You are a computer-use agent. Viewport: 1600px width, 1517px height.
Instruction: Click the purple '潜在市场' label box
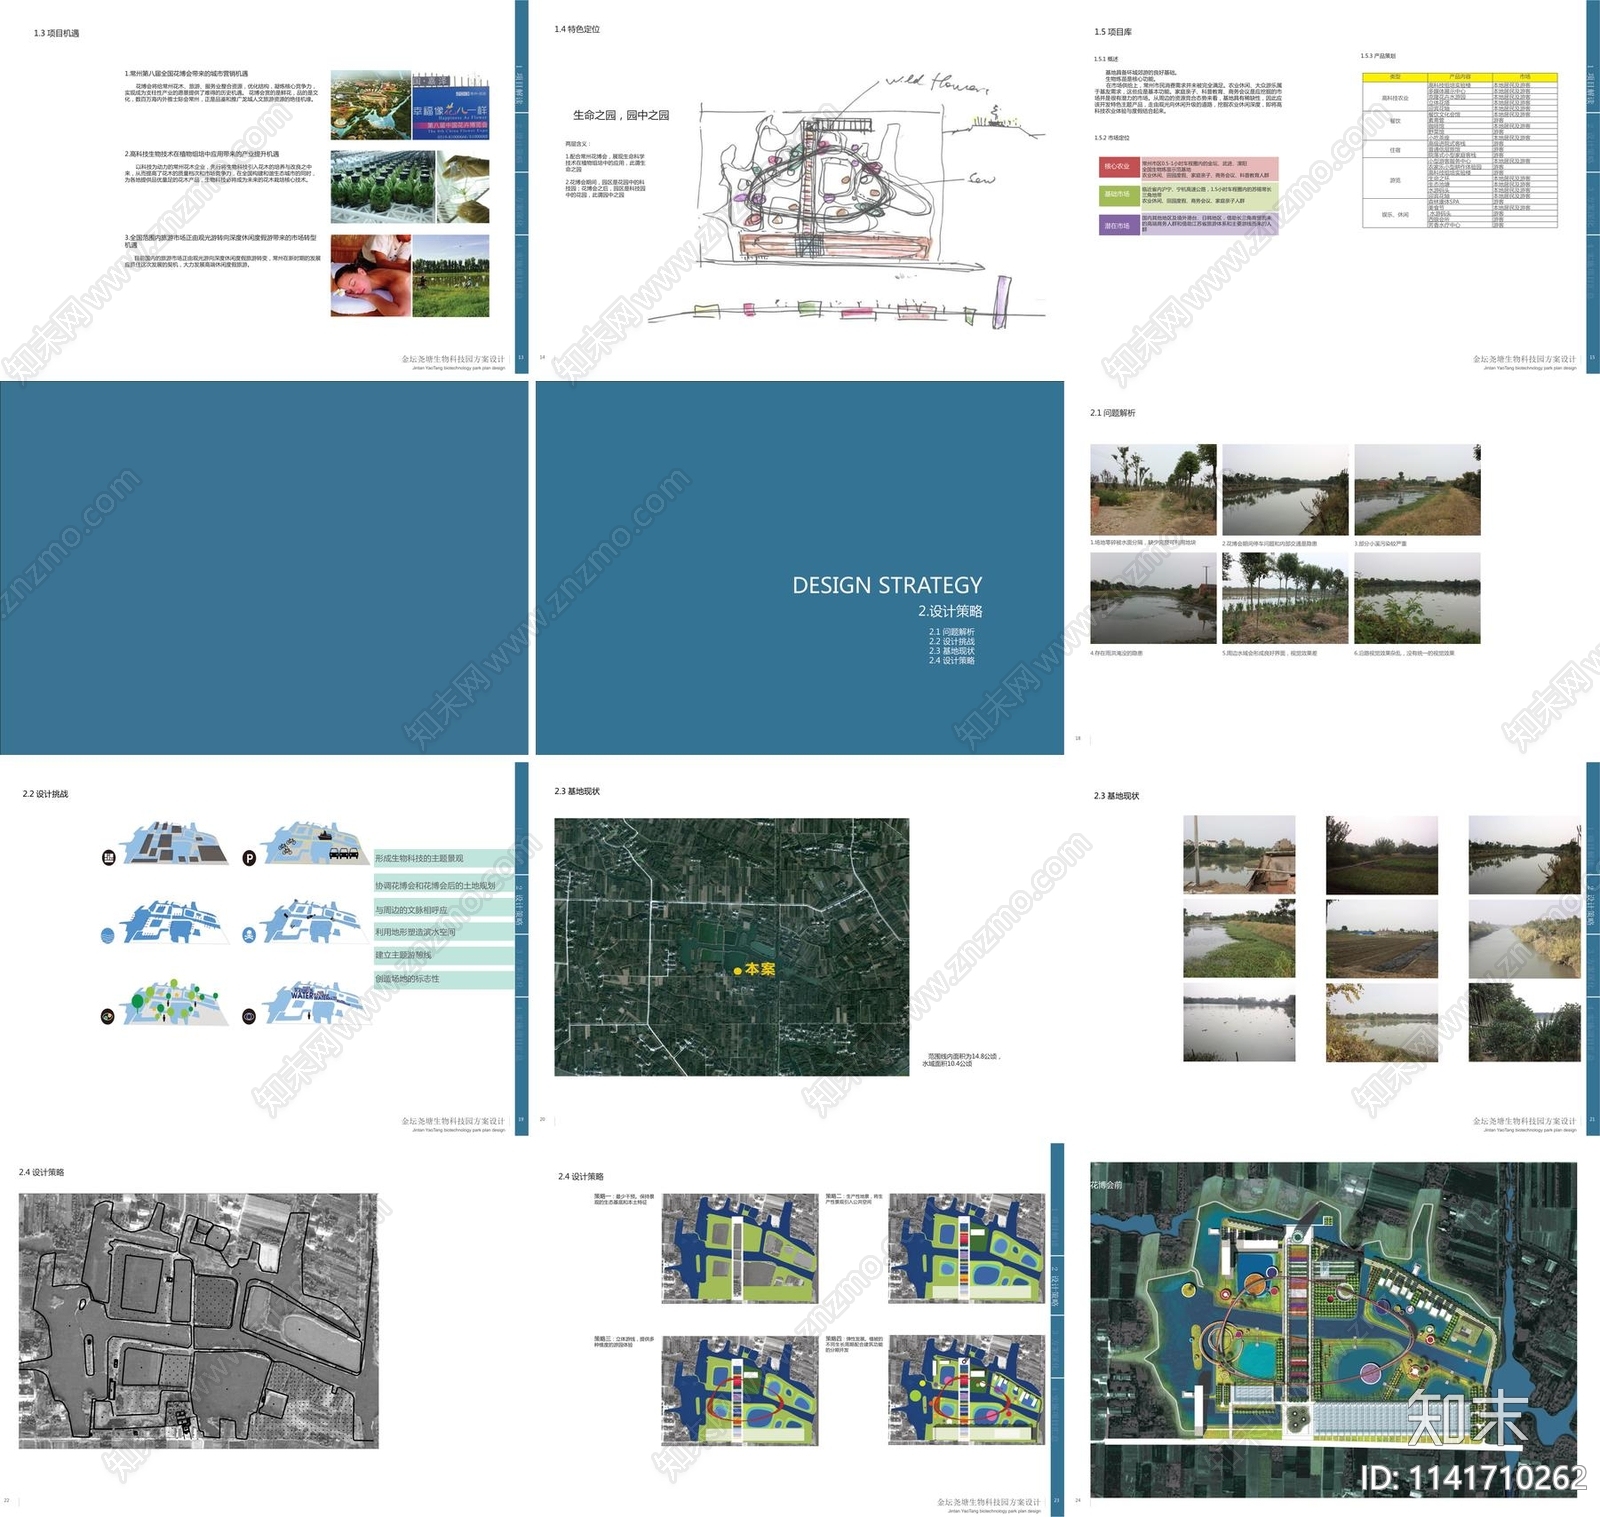[1118, 225]
